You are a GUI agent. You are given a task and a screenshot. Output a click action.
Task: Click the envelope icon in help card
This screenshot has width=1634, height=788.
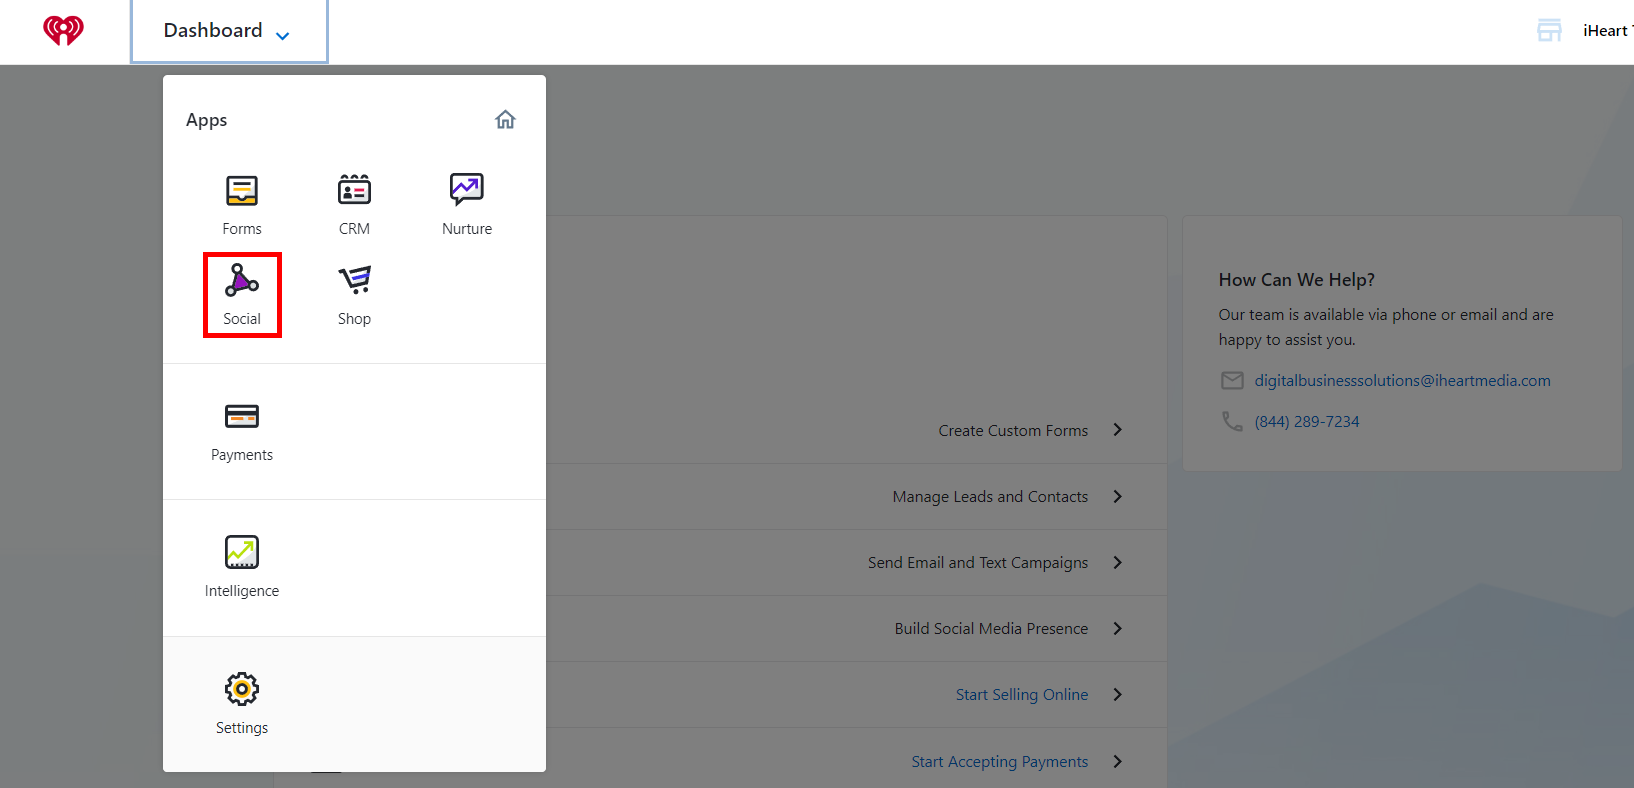[1232, 381]
